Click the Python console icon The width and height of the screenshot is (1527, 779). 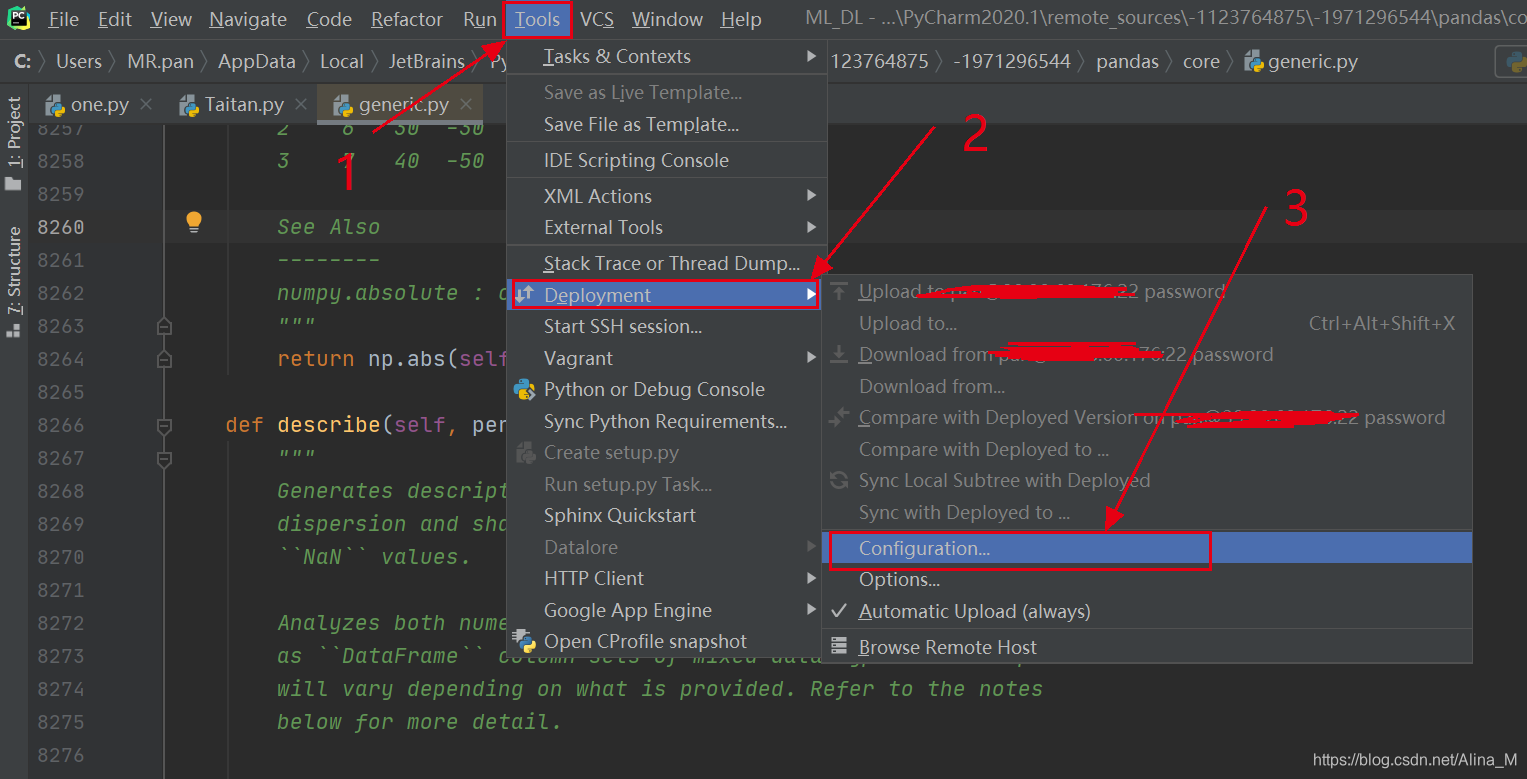tap(525, 389)
